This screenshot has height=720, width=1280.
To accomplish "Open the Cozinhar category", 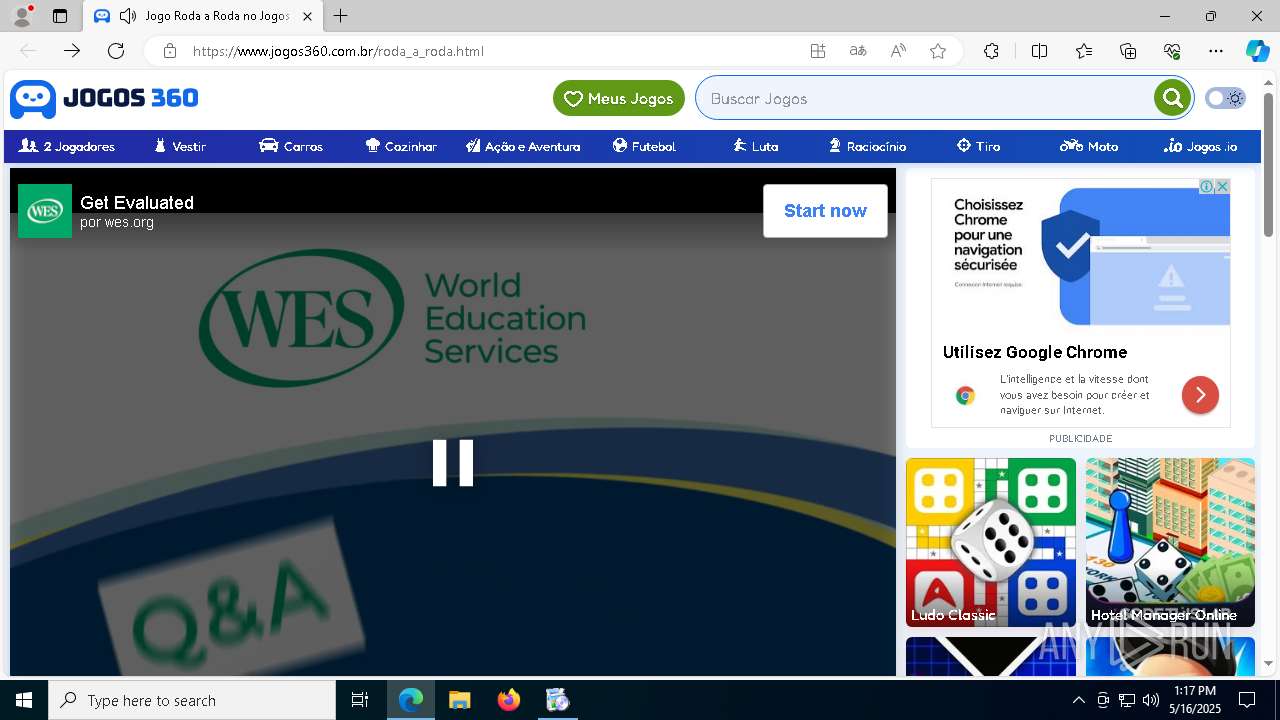I will click(401, 146).
